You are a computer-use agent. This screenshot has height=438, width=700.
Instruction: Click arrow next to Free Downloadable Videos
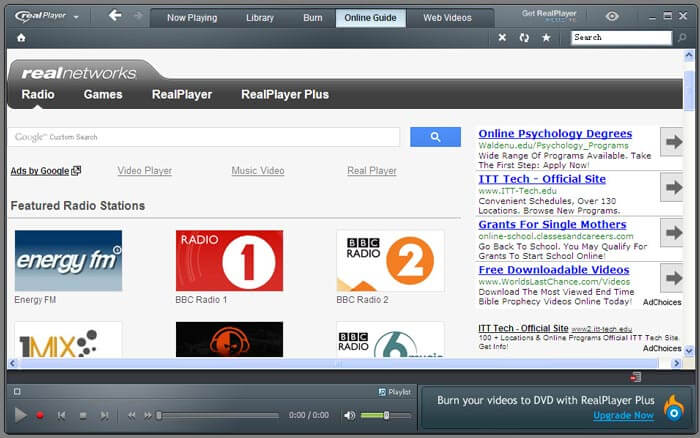[x=672, y=278]
